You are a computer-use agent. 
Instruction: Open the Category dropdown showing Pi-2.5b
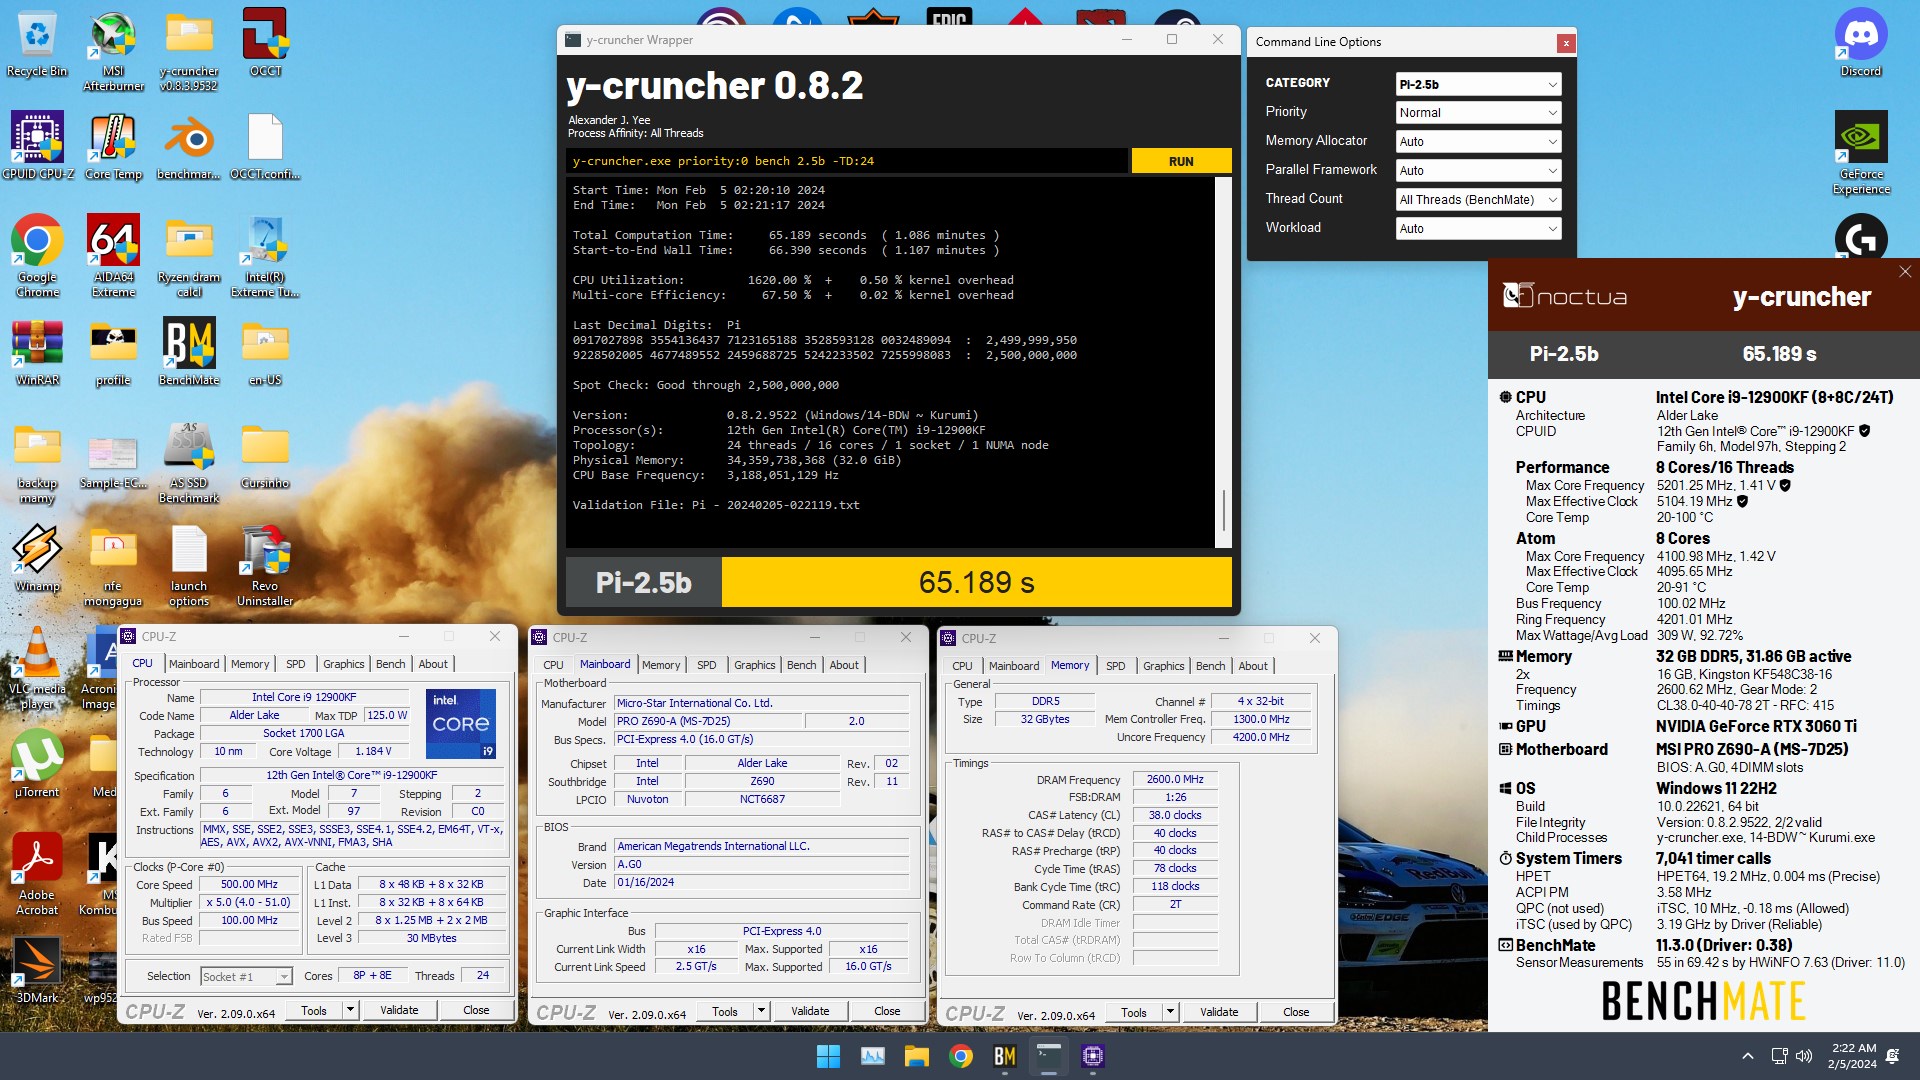tap(1478, 84)
